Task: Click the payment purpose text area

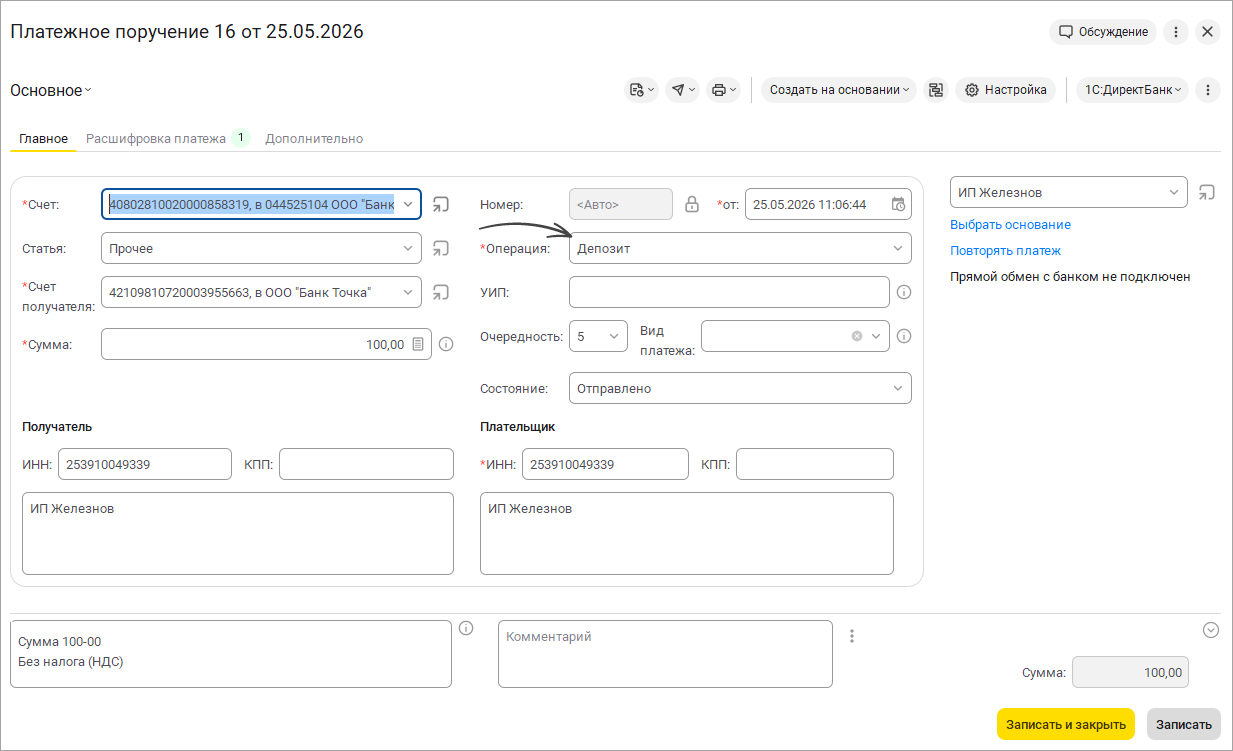Action: [x=231, y=654]
